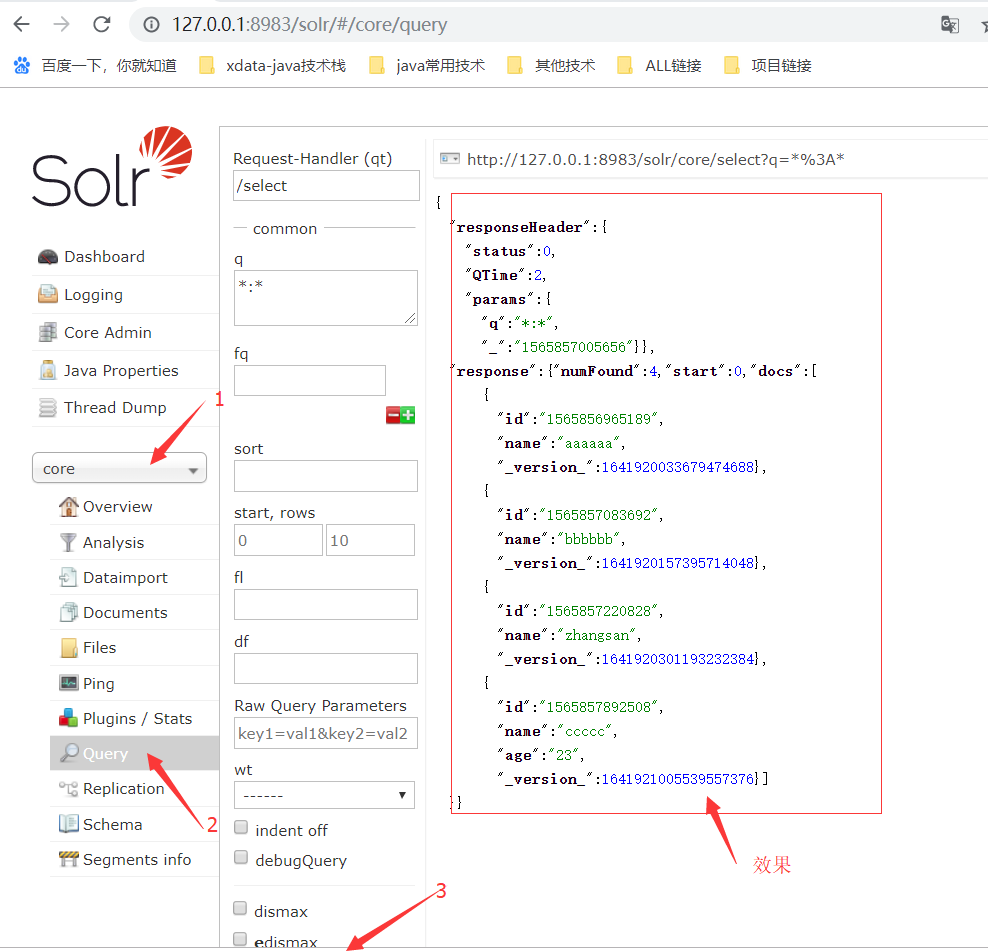Viewport: 988px width, 952px height.
Task: Open the core Overview page
Action: [118, 507]
